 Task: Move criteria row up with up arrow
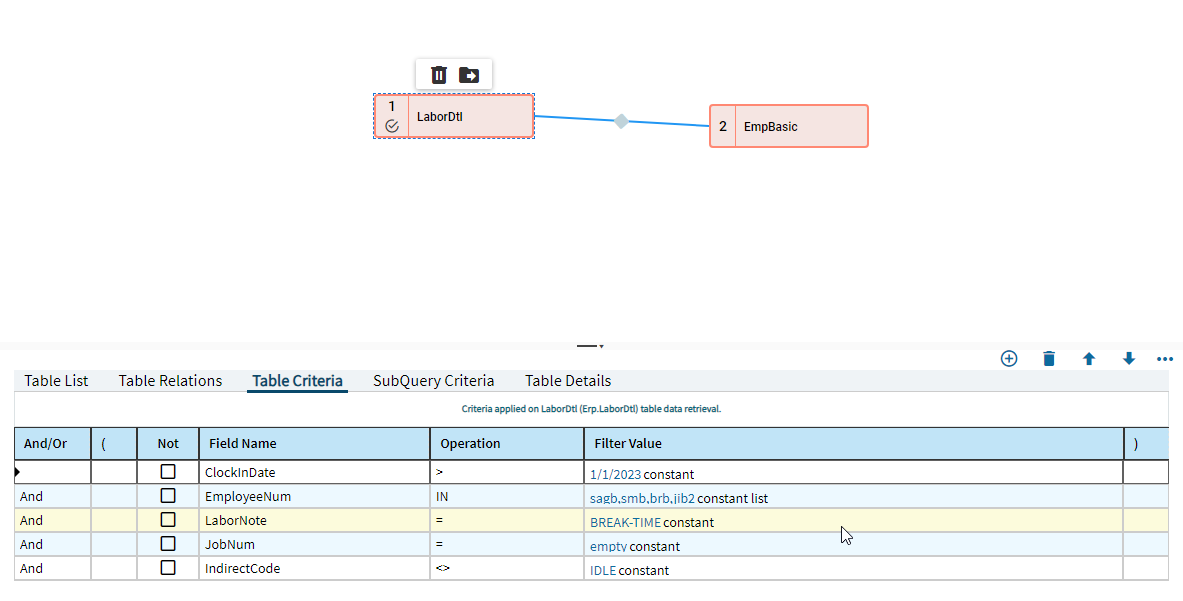pyautogui.click(x=1089, y=359)
